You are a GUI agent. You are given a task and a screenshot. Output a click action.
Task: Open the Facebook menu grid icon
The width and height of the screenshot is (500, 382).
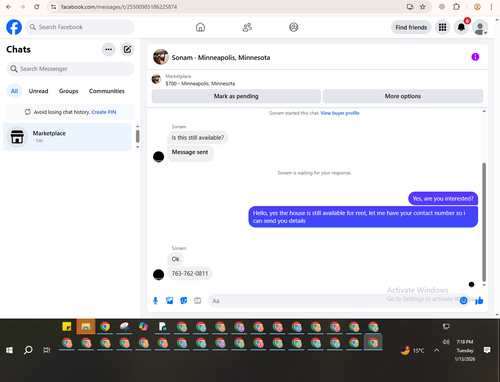[x=442, y=27]
